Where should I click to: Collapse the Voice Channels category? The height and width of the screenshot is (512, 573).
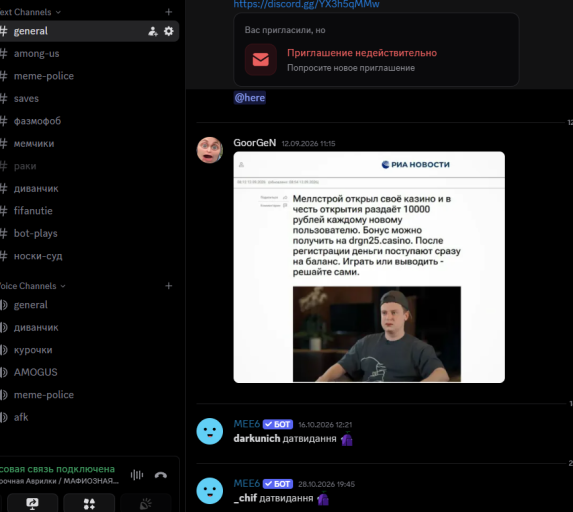tap(32, 286)
